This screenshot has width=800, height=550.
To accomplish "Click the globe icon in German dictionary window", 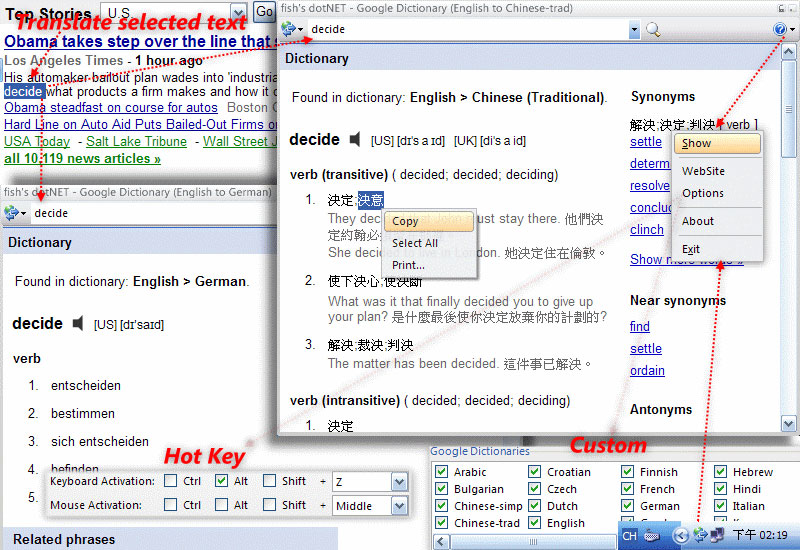I will (11, 213).
